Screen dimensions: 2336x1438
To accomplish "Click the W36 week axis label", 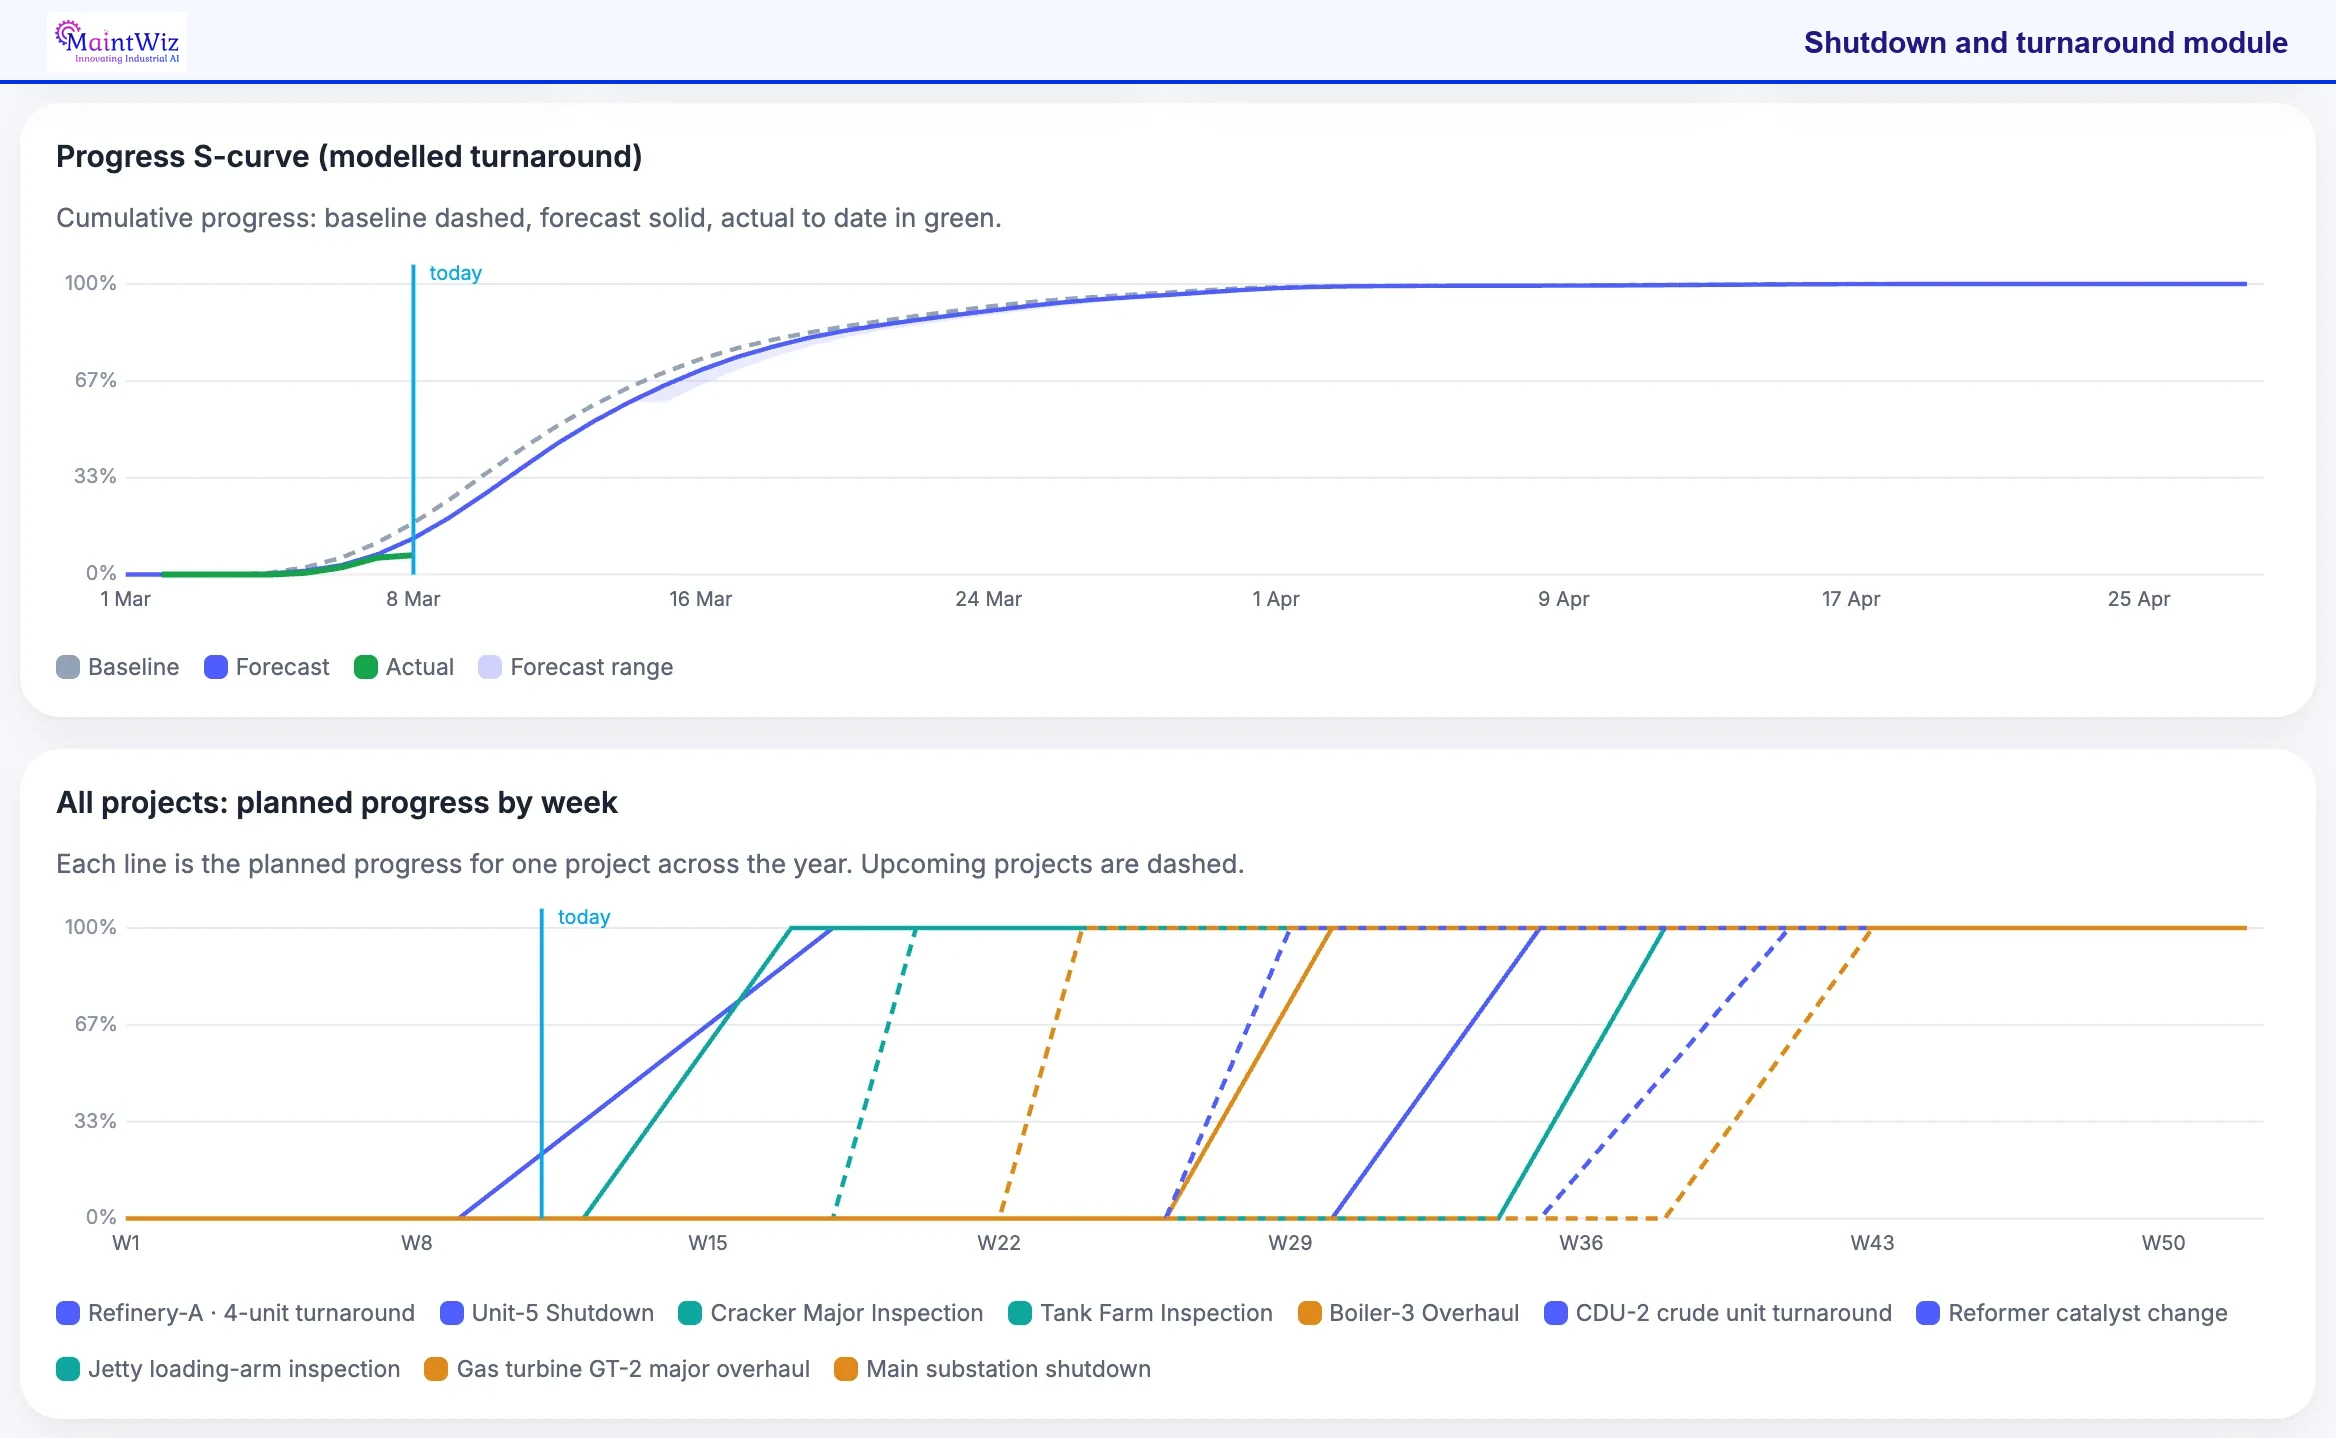I will tap(1581, 1243).
